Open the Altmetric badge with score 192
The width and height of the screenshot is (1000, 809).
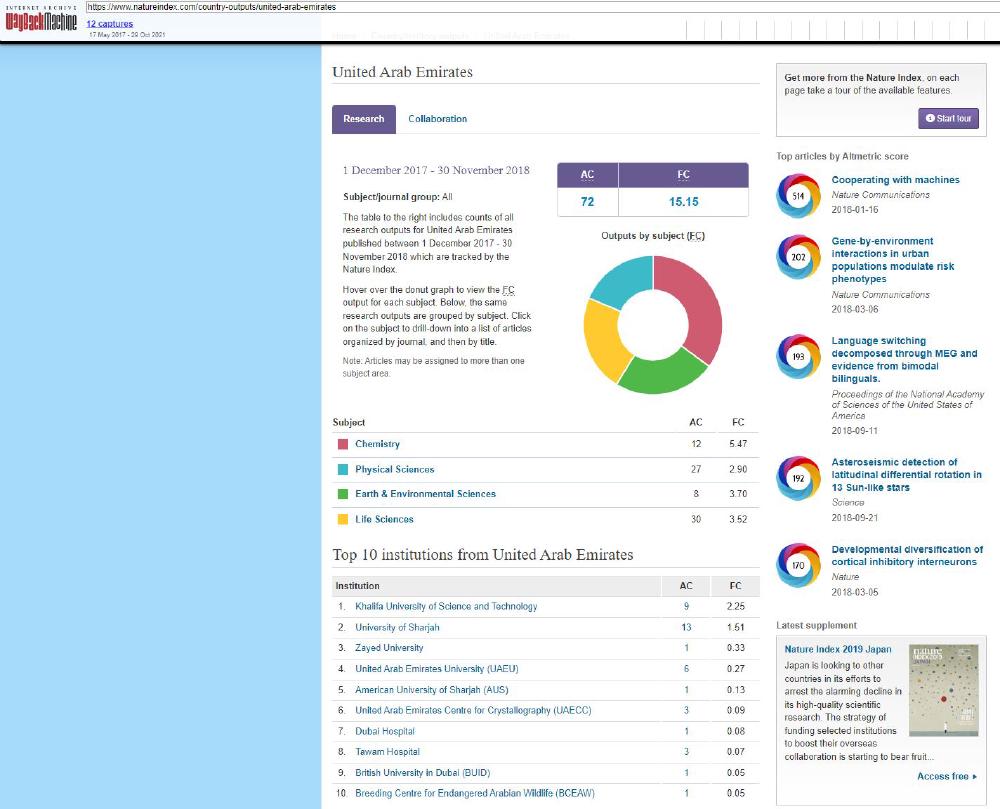point(798,478)
